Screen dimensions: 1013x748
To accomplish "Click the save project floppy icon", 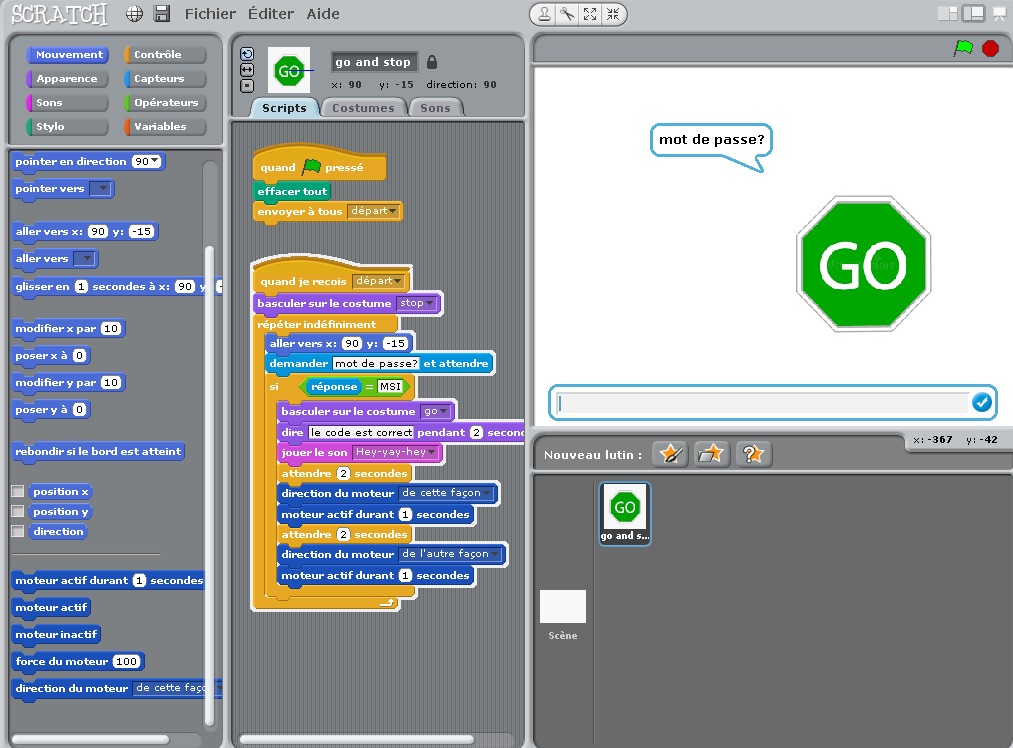I will (x=162, y=14).
